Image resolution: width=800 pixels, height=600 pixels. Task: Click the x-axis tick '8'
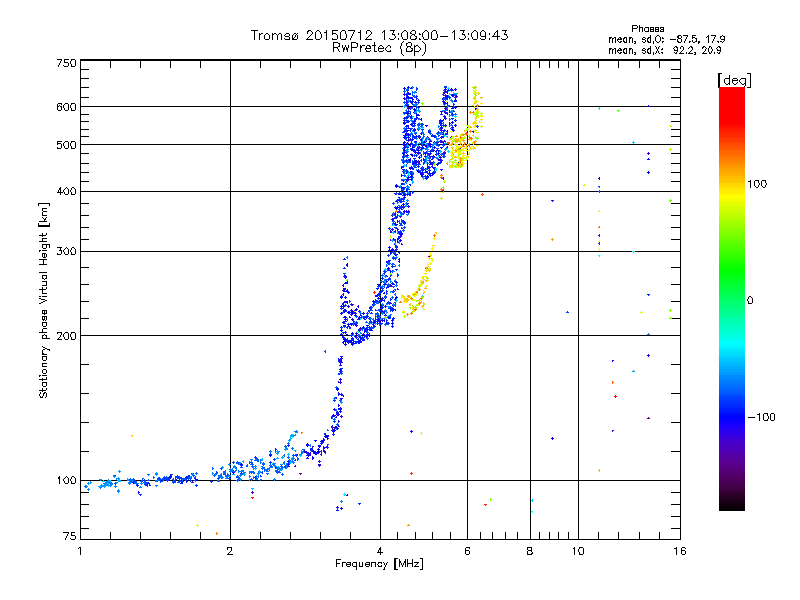click(x=530, y=551)
